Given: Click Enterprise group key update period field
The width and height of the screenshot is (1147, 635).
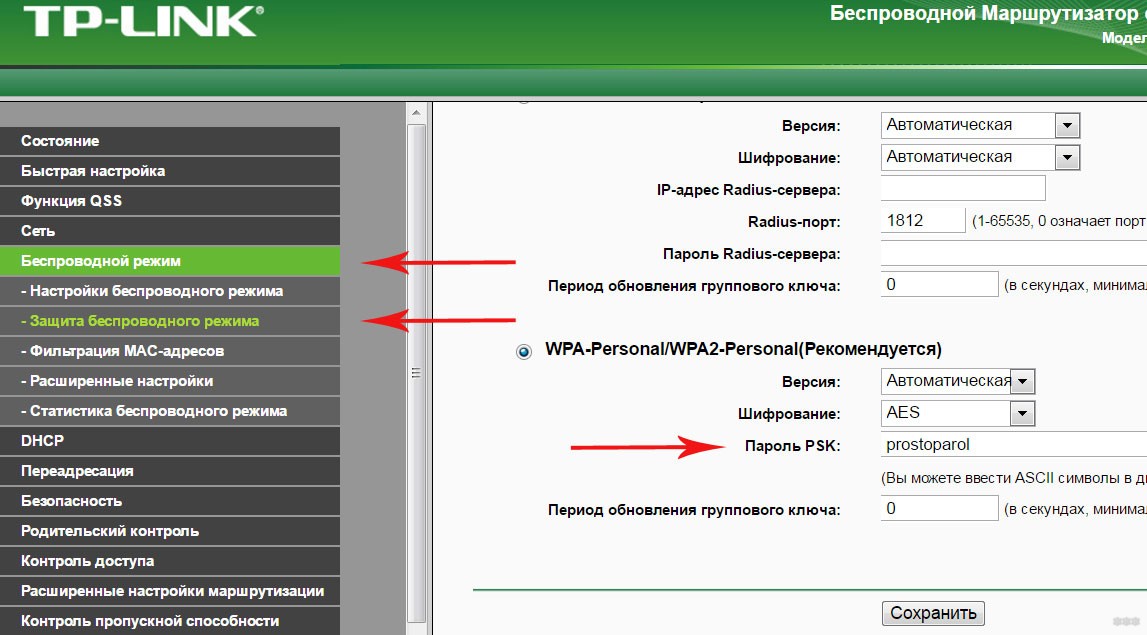Looking at the screenshot, I should tap(939, 285).
